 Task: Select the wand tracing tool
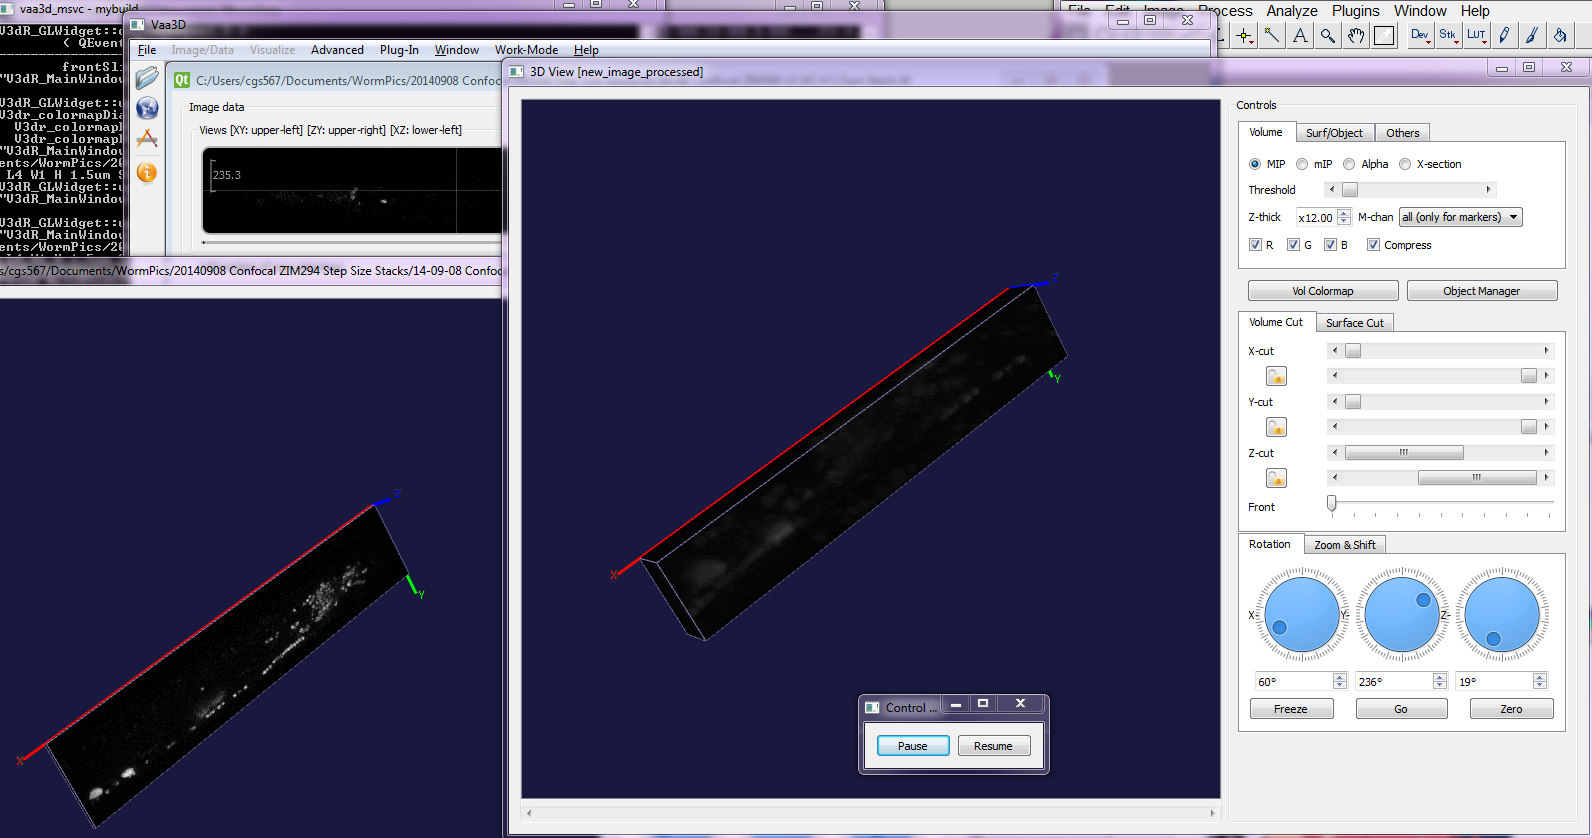pos(1271,36)
